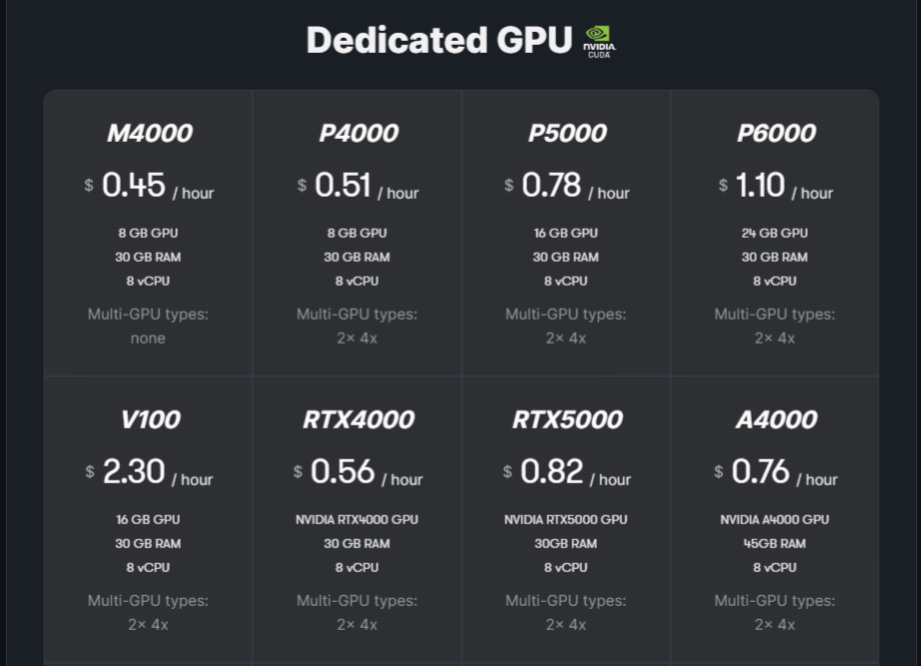Screen dimensions: 921x666
Task: Select the P6000 GPU card title
Action: tap(775, 133)
